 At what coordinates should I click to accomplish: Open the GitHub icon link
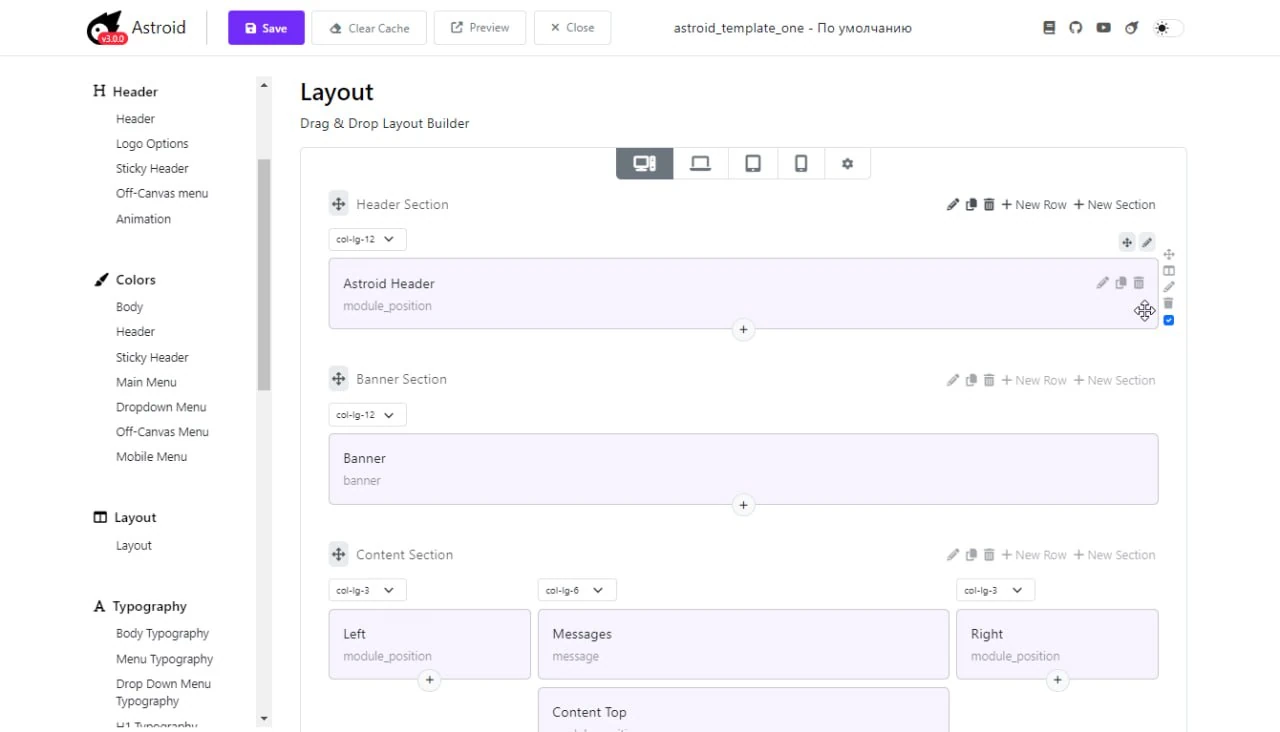1076,28
